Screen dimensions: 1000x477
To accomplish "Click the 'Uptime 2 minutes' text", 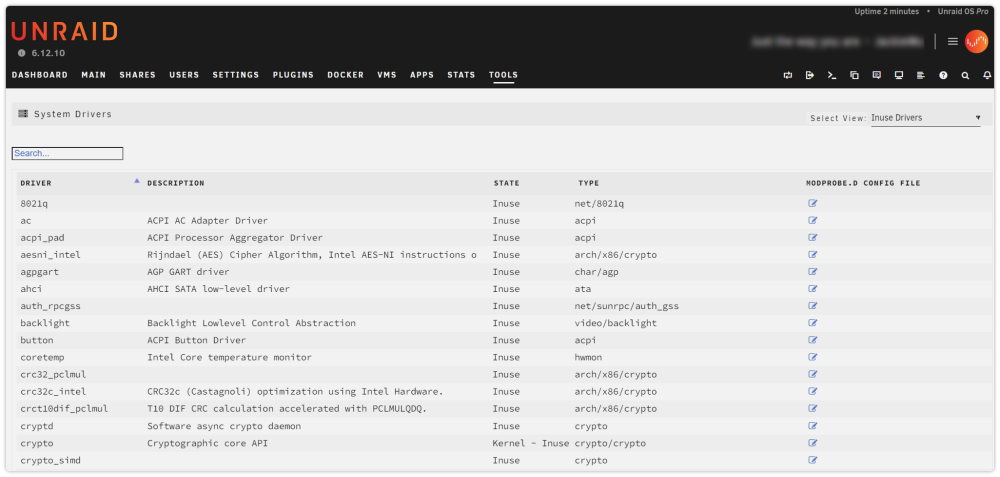I will tap(886, 11).
